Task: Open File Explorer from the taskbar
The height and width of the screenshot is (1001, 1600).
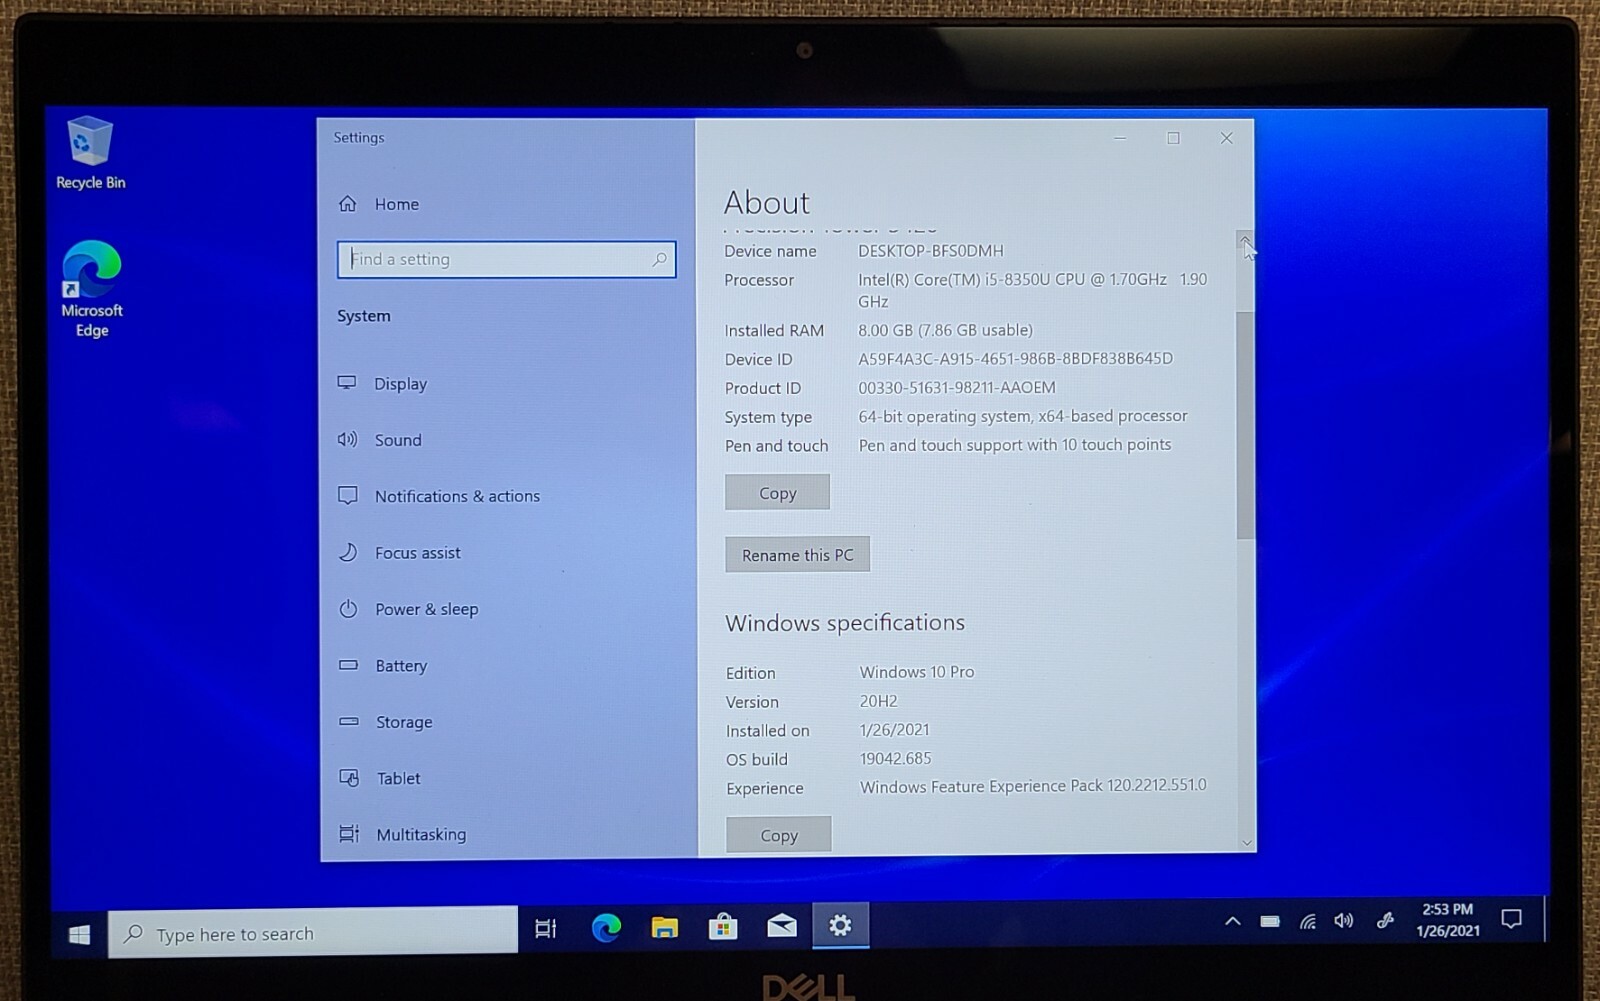Action: 664,928
